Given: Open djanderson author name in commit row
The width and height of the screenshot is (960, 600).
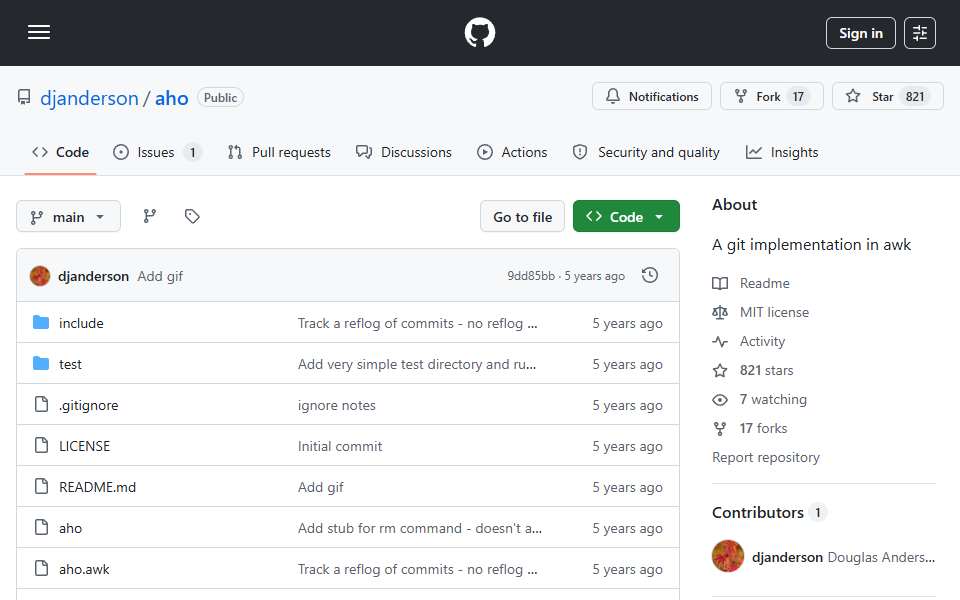Looking at the screenshot, I should [93, 276].
